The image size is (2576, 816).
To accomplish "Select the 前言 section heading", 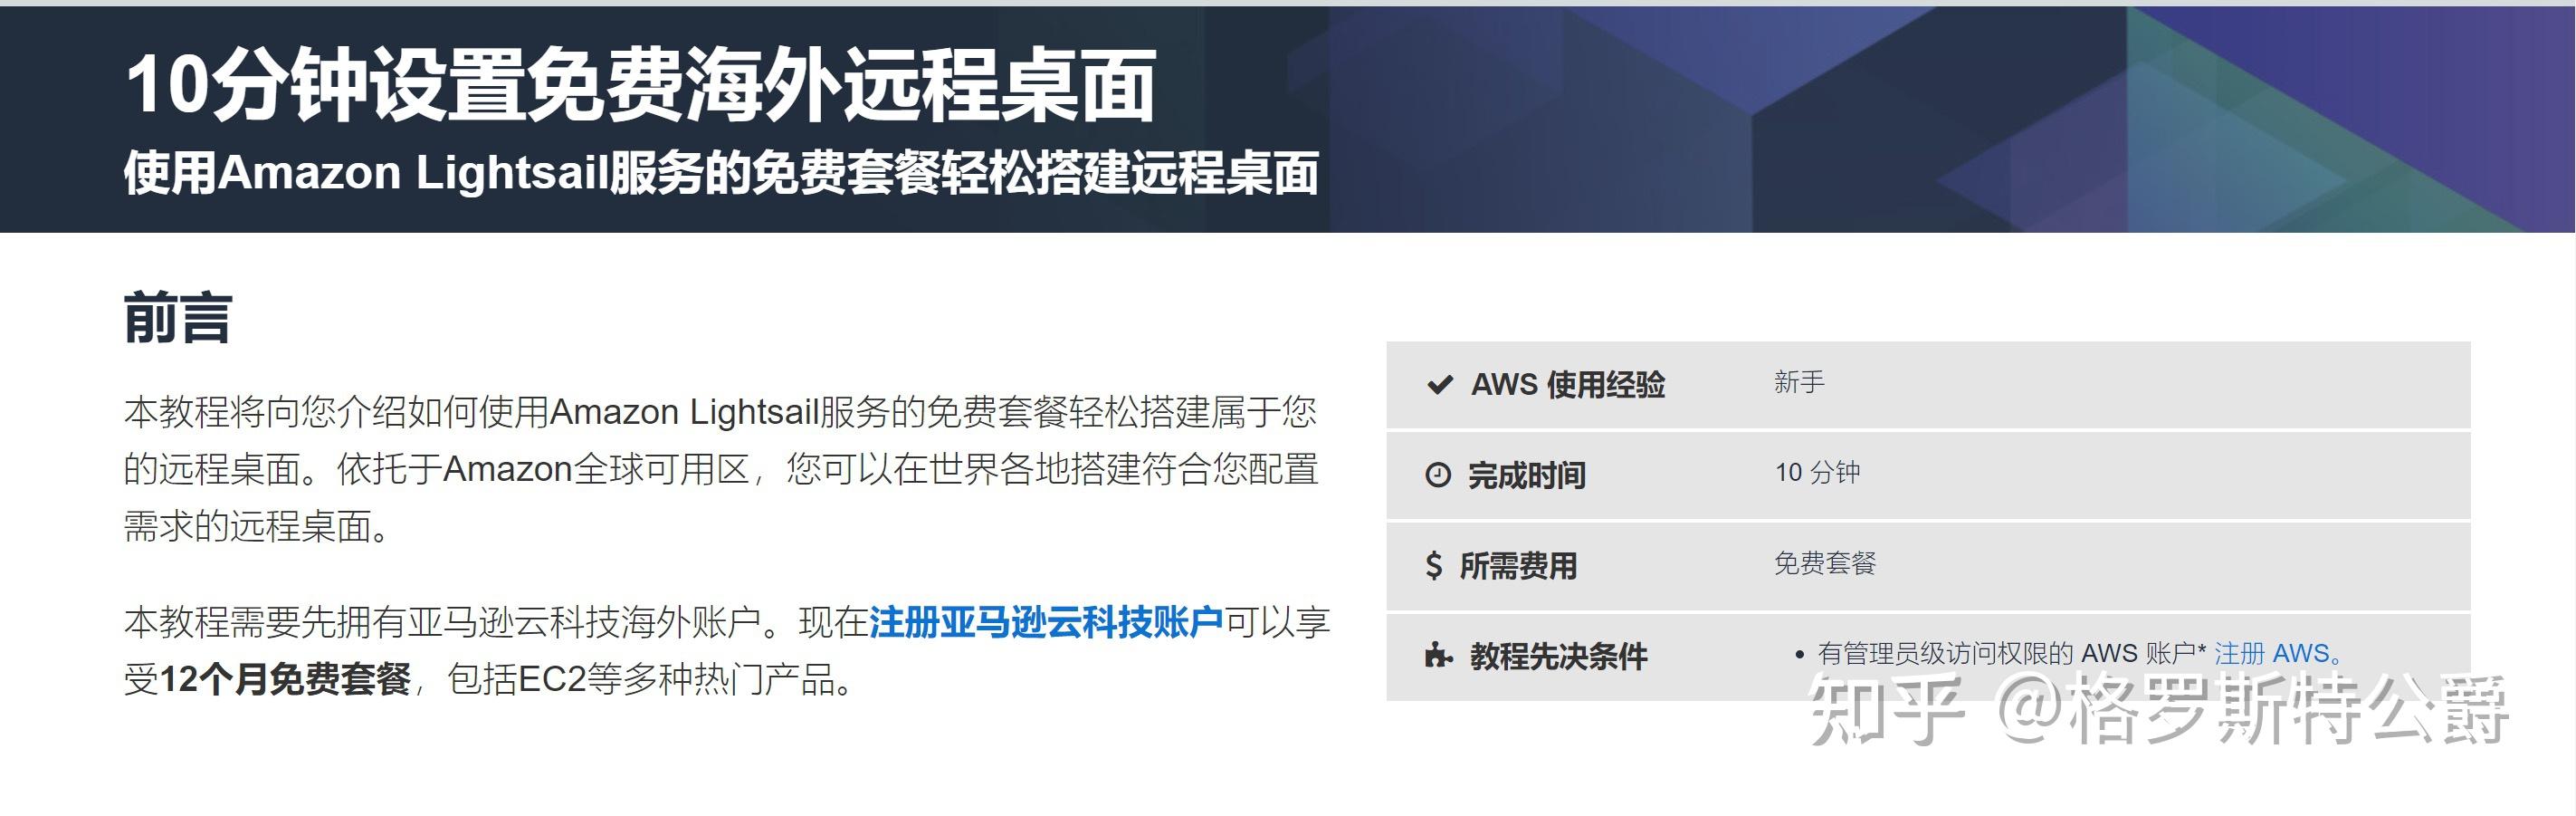I will [x=178, y=319].
